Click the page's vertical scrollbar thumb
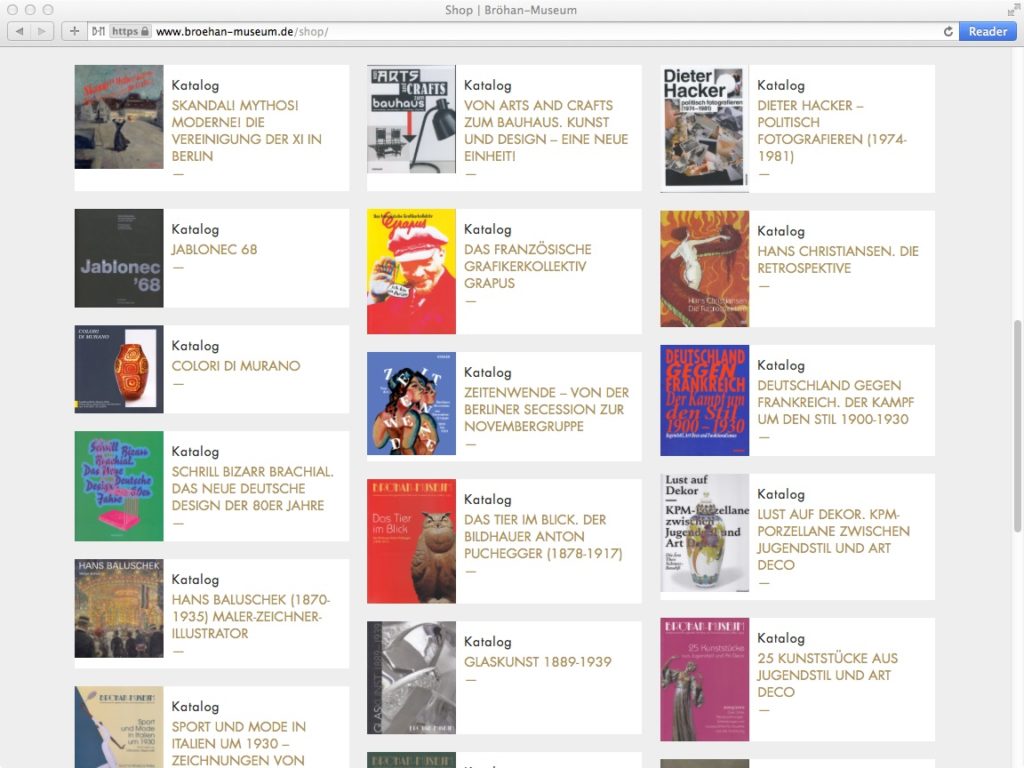This screenshot has width=1024, height=768. [1017, 426]
